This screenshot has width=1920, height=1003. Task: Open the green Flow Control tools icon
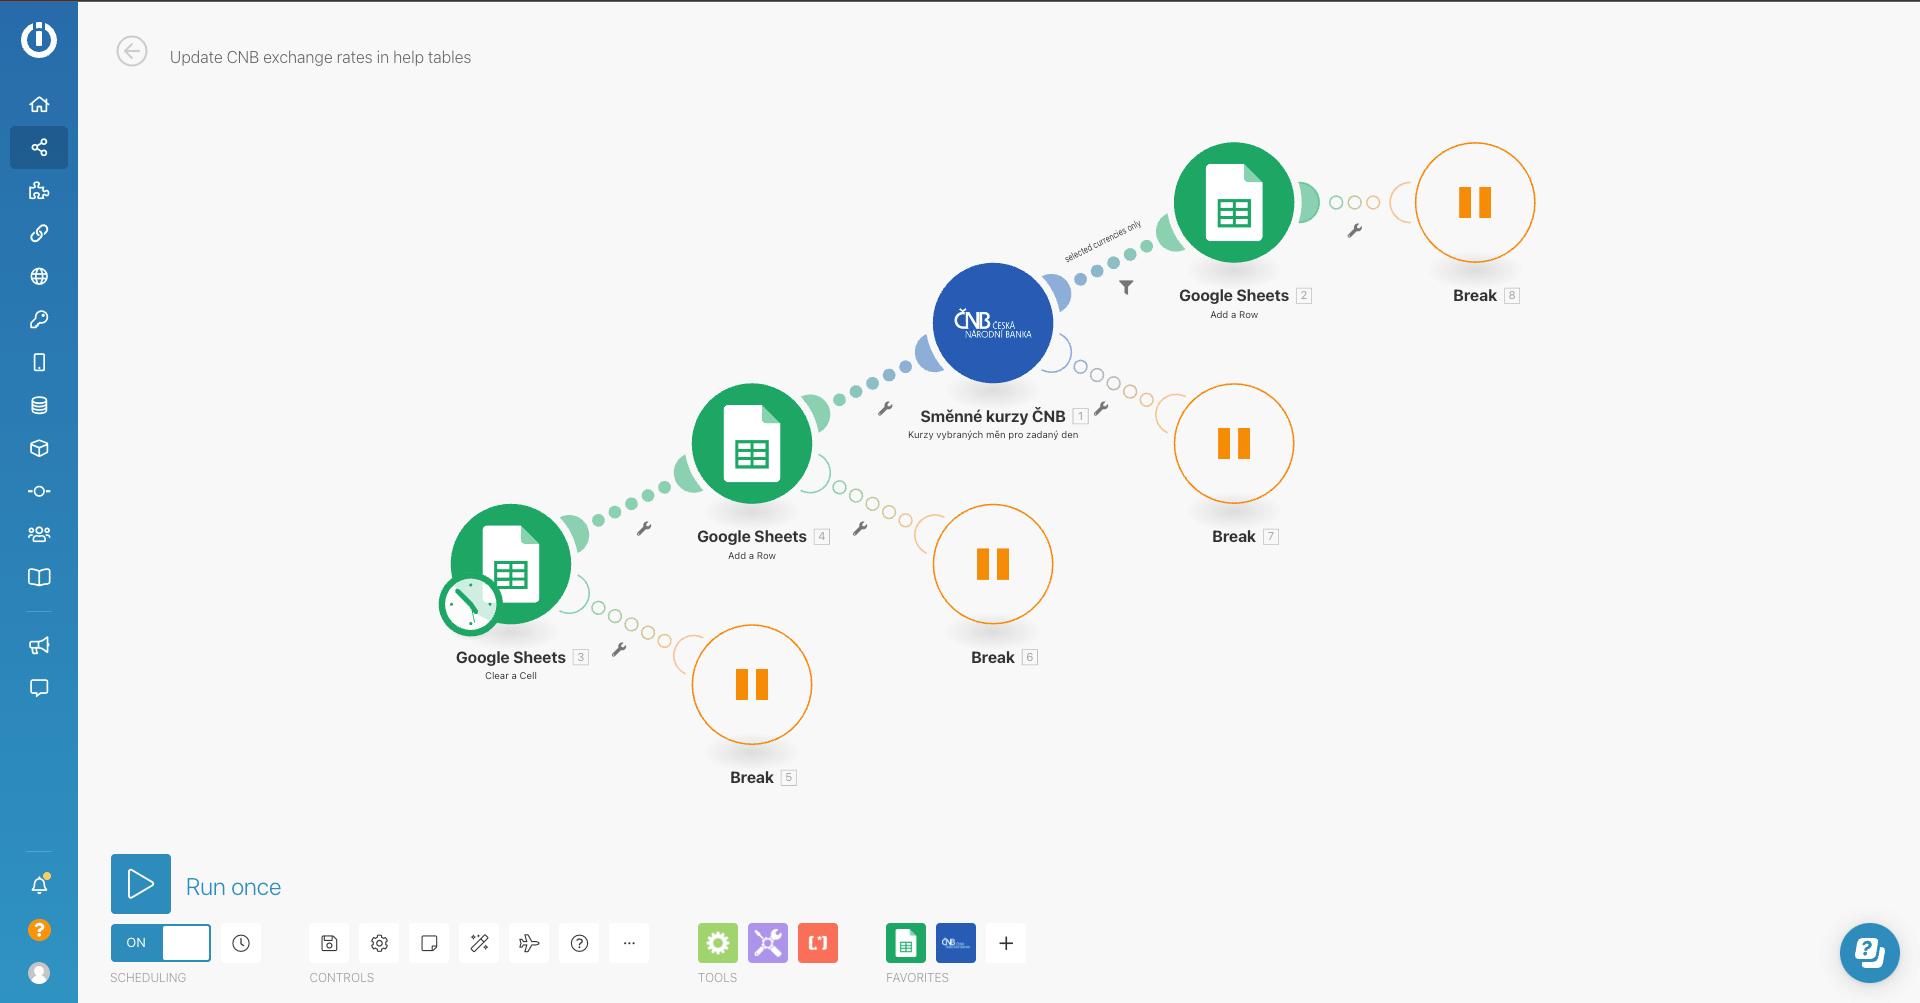point(718,943)
